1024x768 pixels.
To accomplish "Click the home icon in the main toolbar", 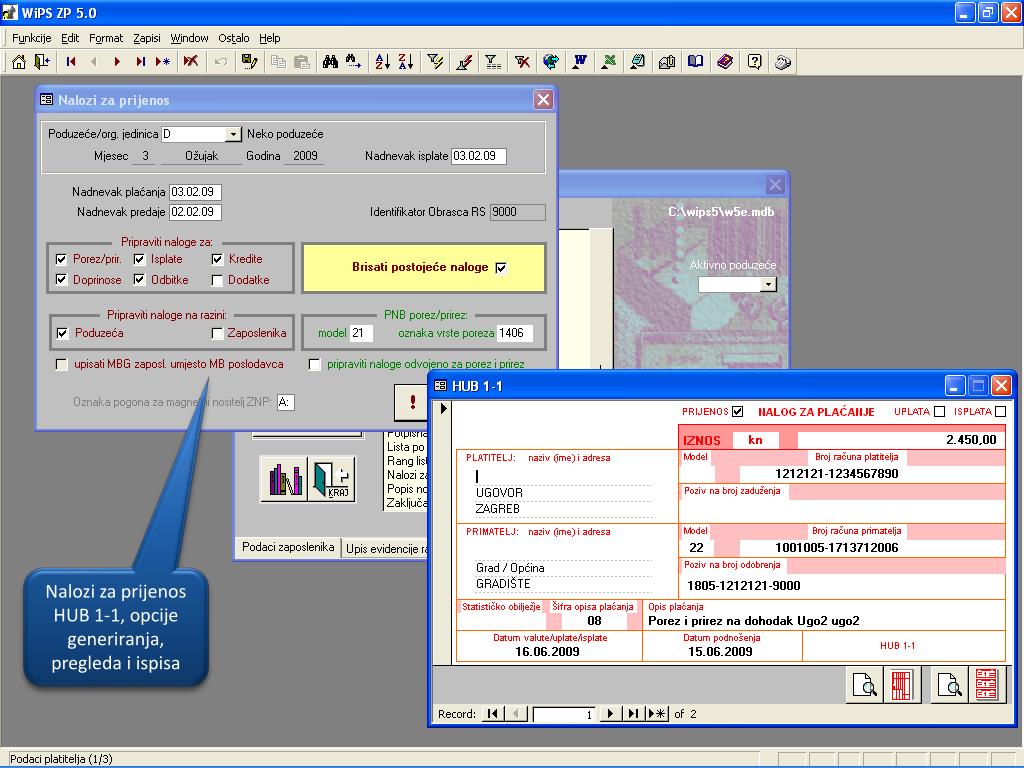I will [x=19, y=62].
